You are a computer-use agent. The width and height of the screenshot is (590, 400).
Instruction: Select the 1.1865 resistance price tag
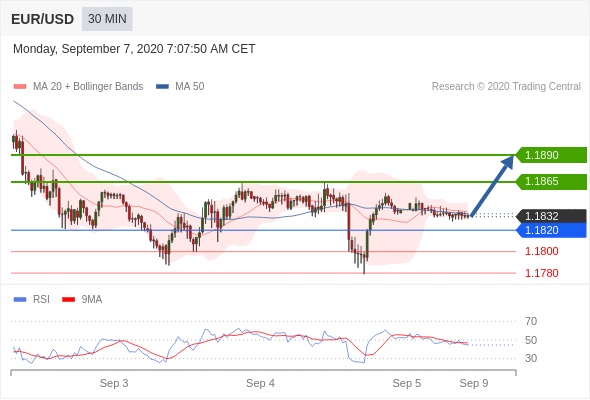tap(551, 181)
